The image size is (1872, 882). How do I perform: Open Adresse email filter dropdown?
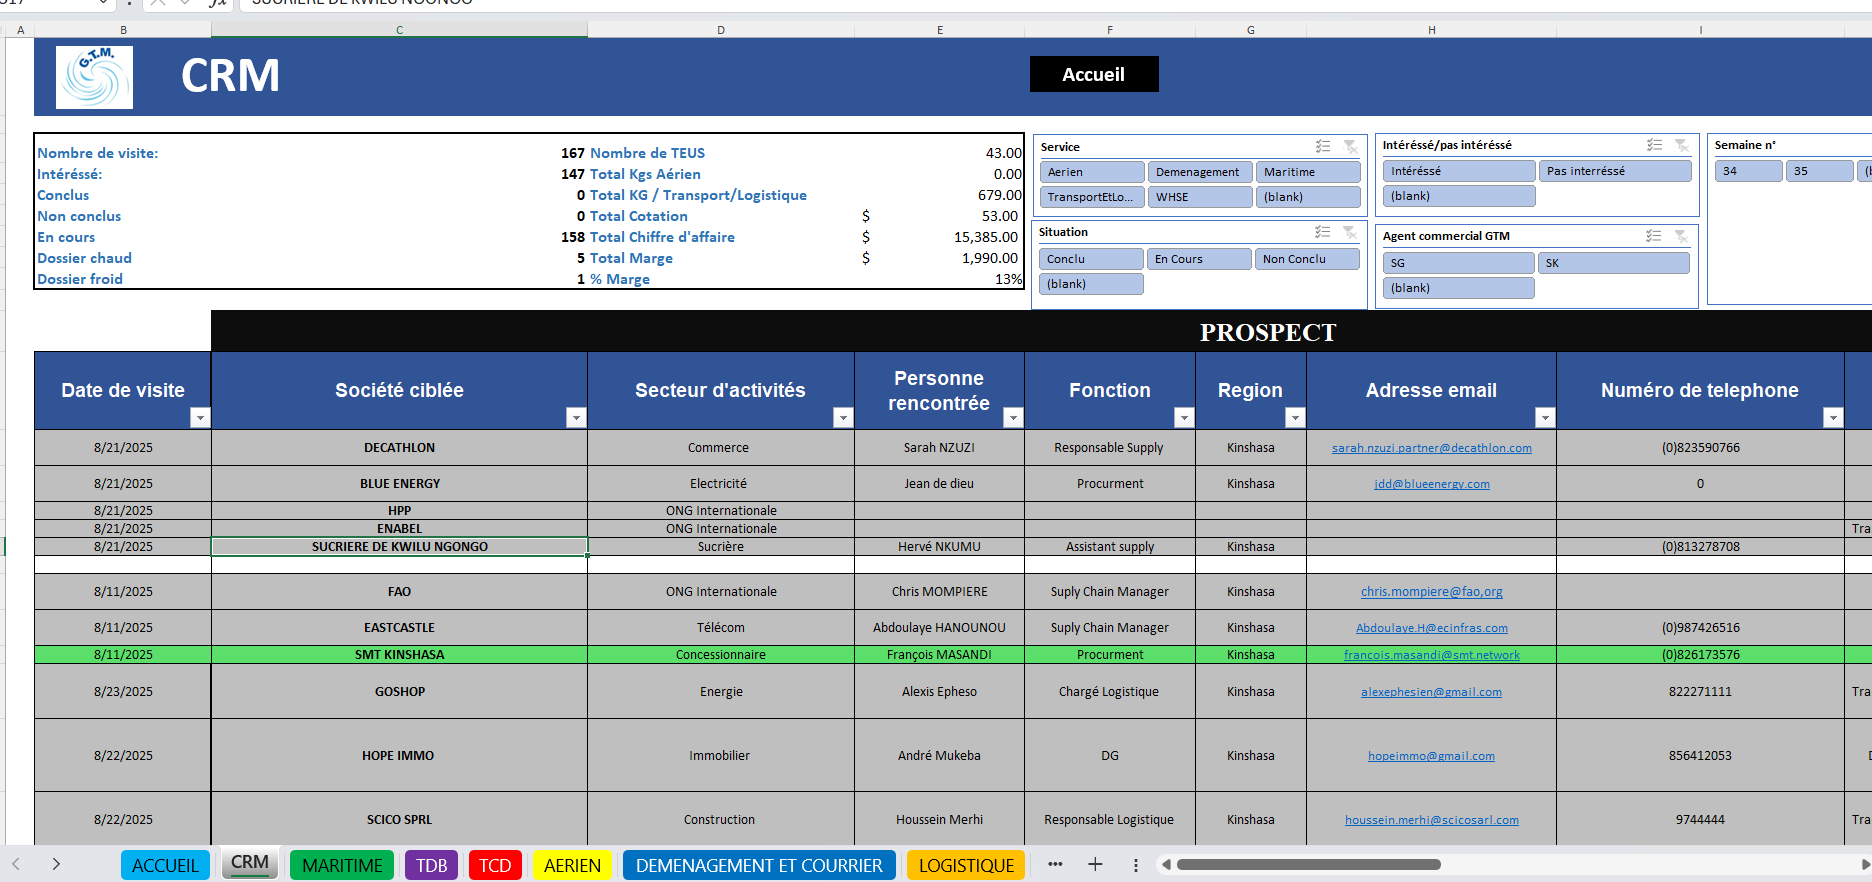pos(1545,418)
